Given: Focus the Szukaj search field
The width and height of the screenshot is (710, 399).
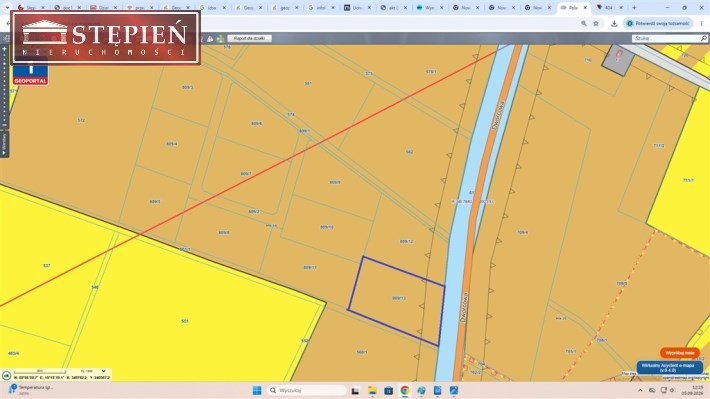Looking at the screenshot, I should (666, 38).
